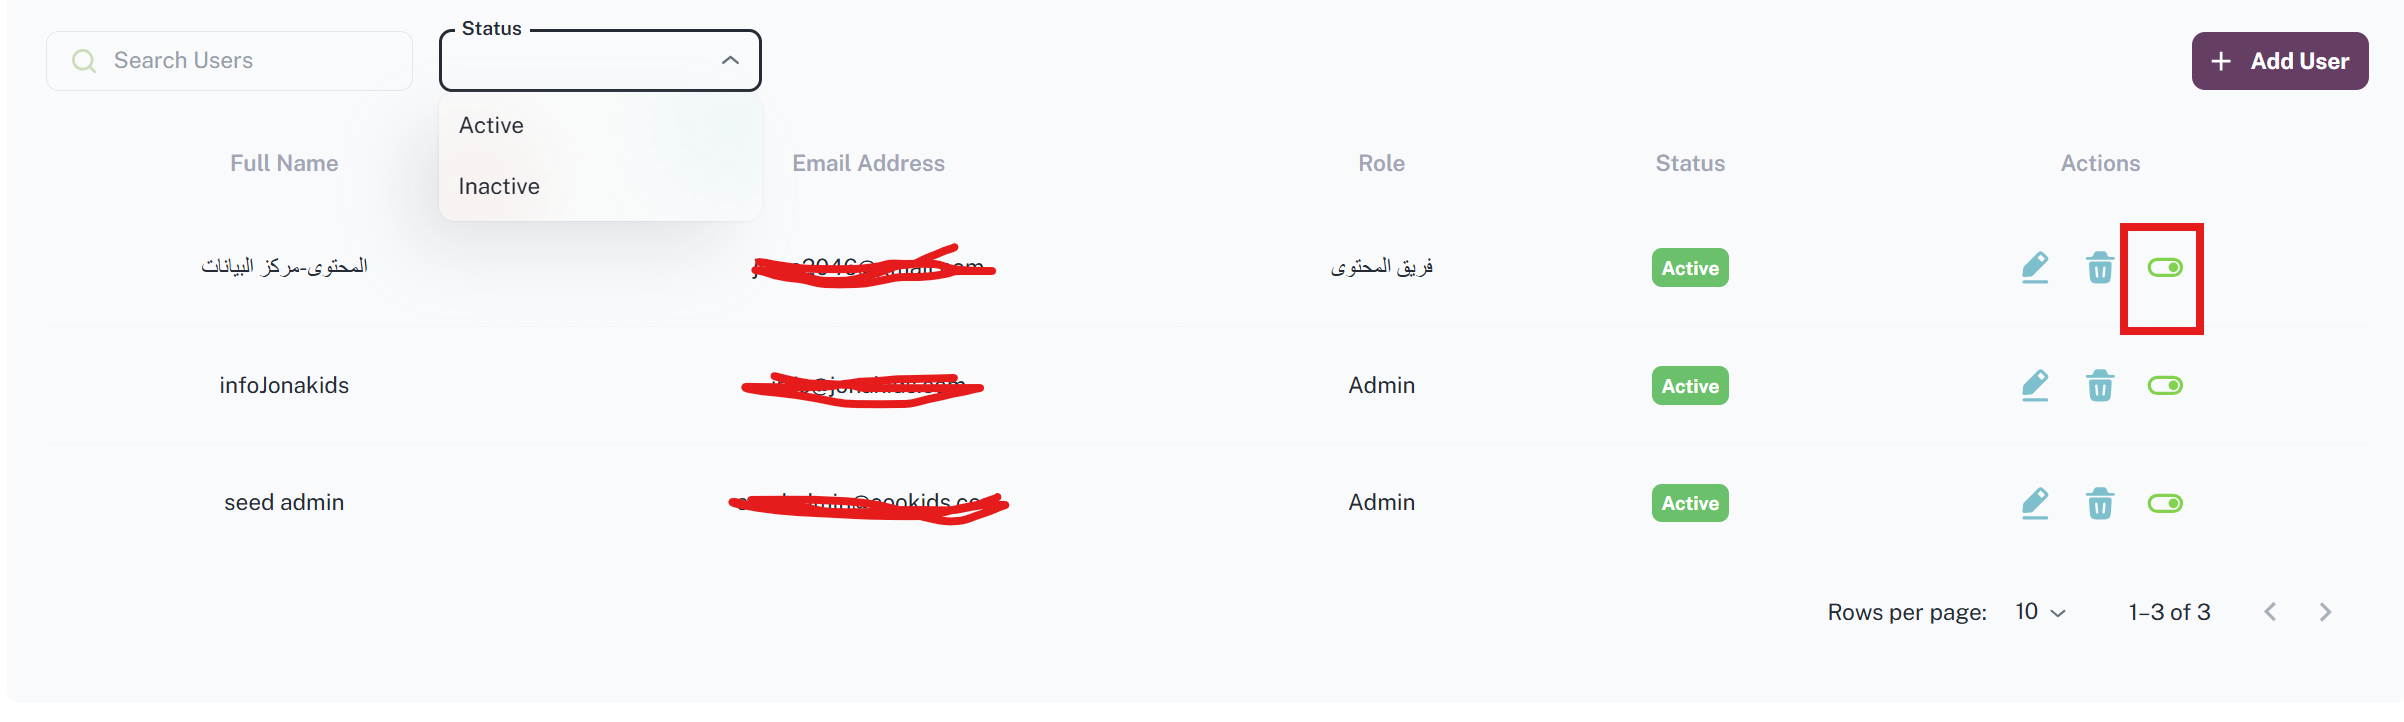Viewport: 2404px width, 722px height.
Task: Click the Actions column header
Action: click(2100, 163)
